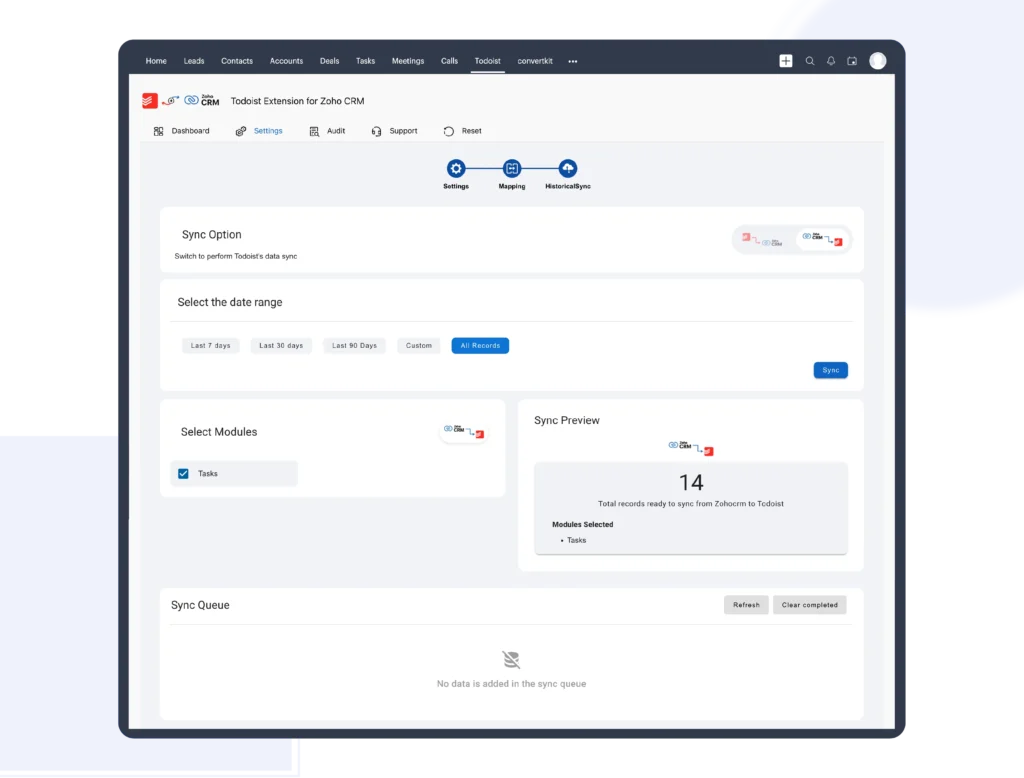The height and width of the screenshot is (778, 1024).
Task: Open the ellipsis menu in the navigation bar
Action: click(x=572, y=61)
